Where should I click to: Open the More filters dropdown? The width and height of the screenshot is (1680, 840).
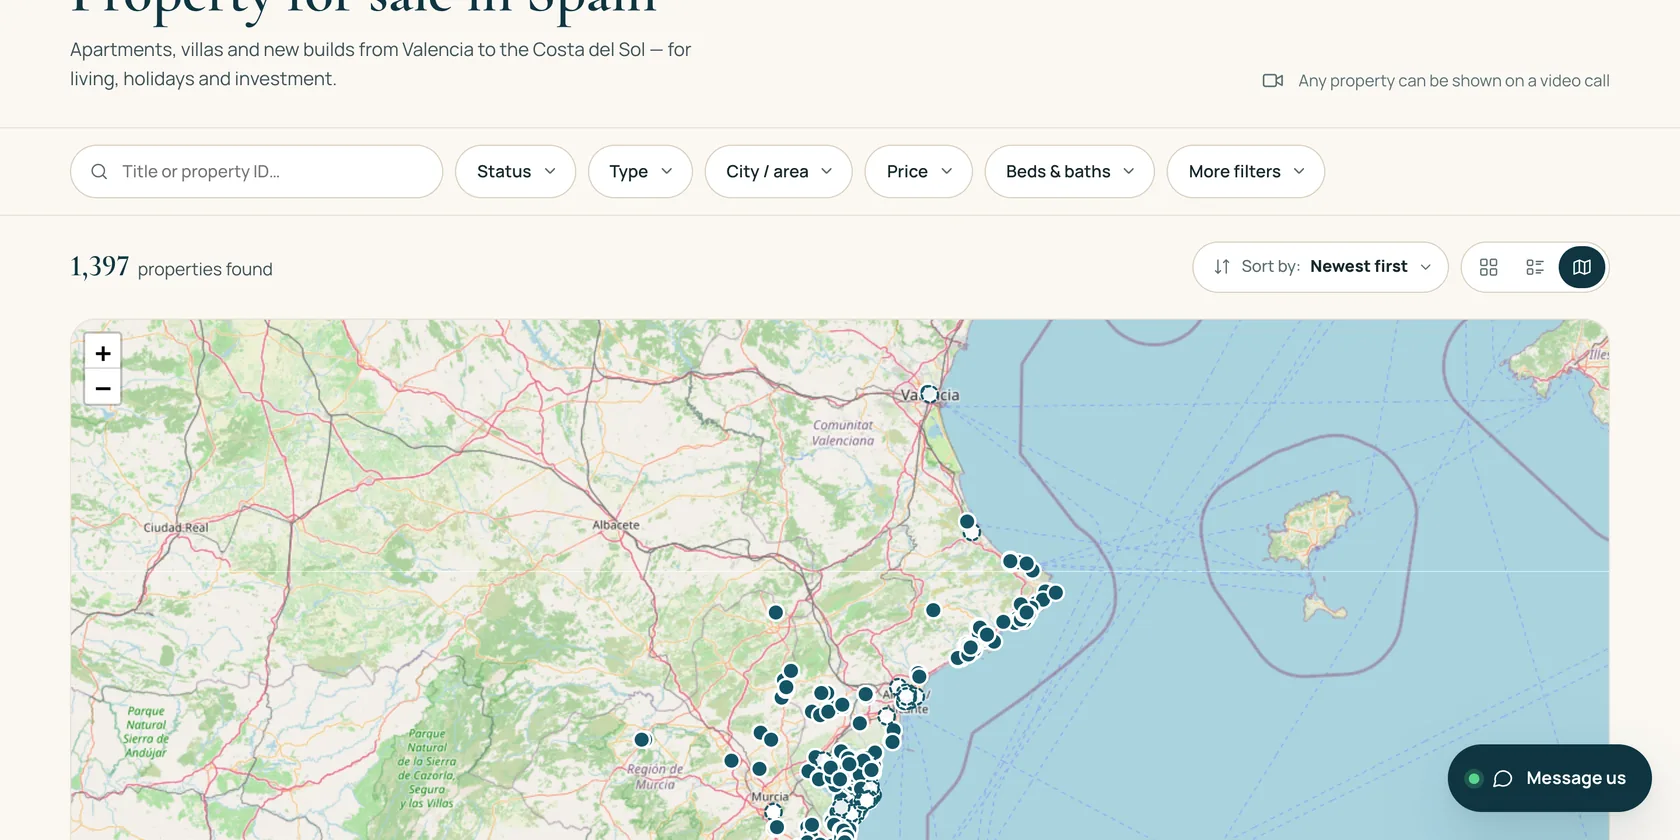tap(1245, 172)
